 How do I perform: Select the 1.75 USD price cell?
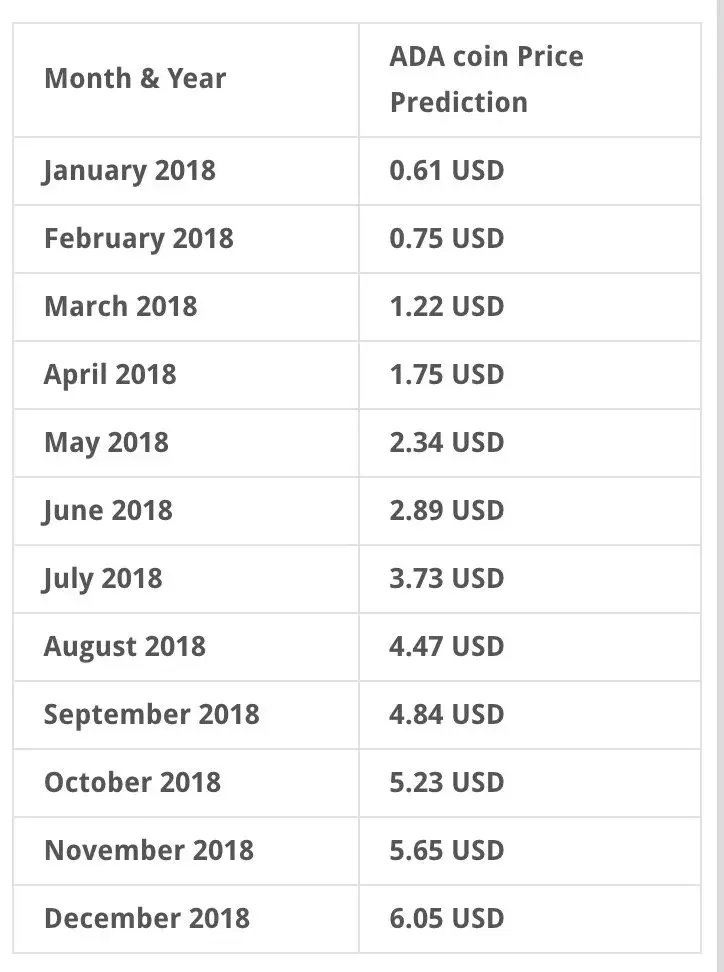coord(447,374)
